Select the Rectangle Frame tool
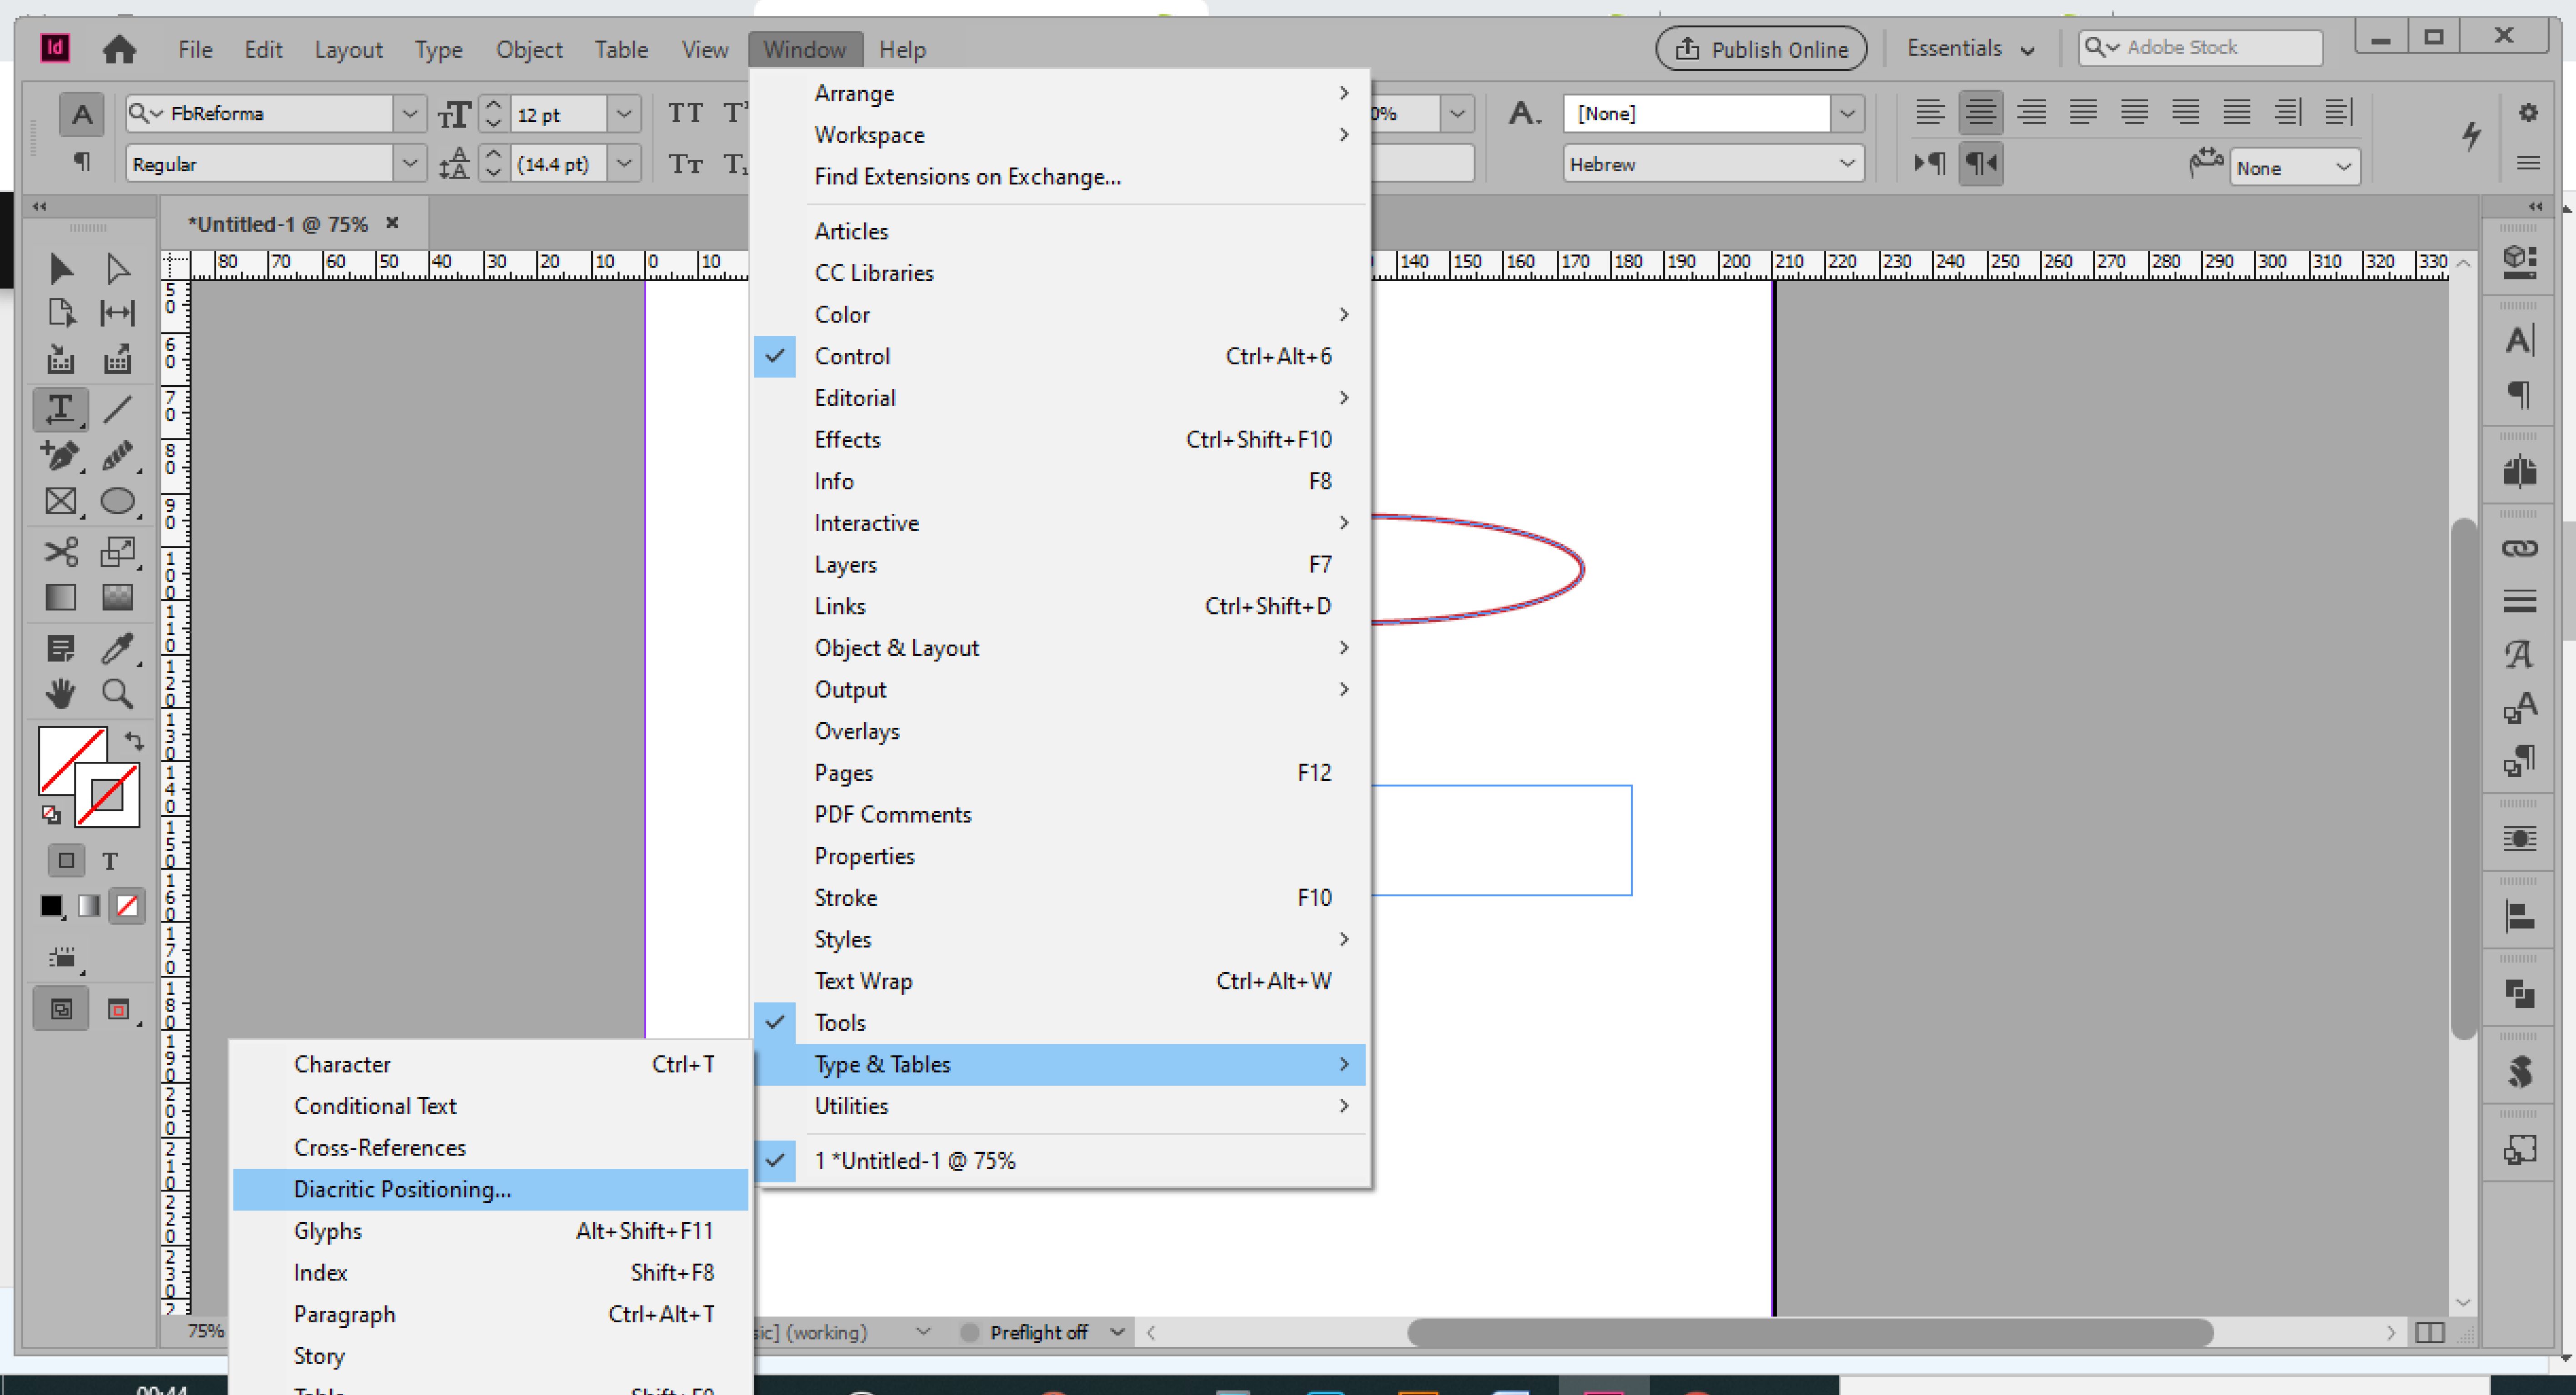2576x1395 pixels. 60,501
